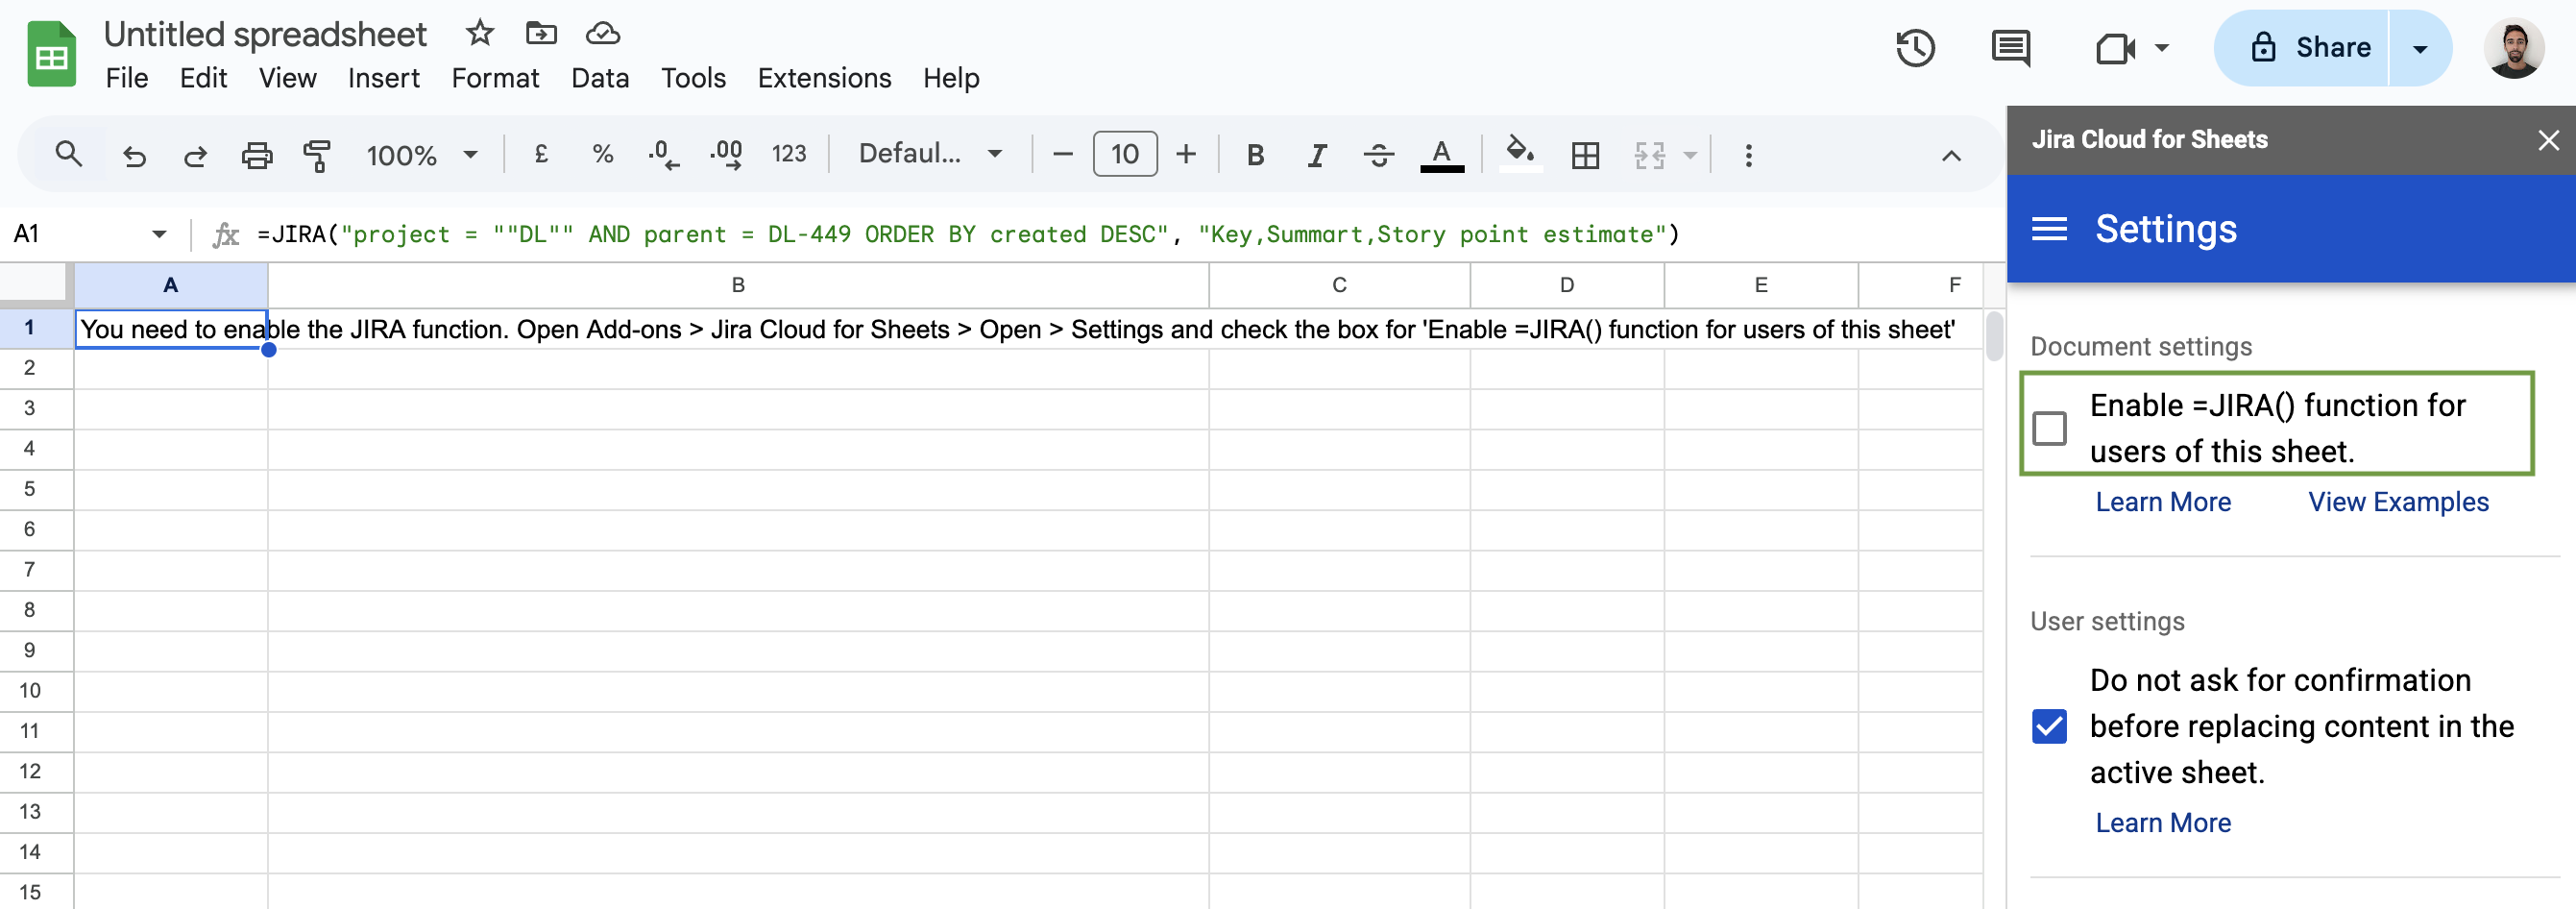Viewport: 2576px width, 909px height.
Task: Open the View Examples link
Action: pos(2398,502)
